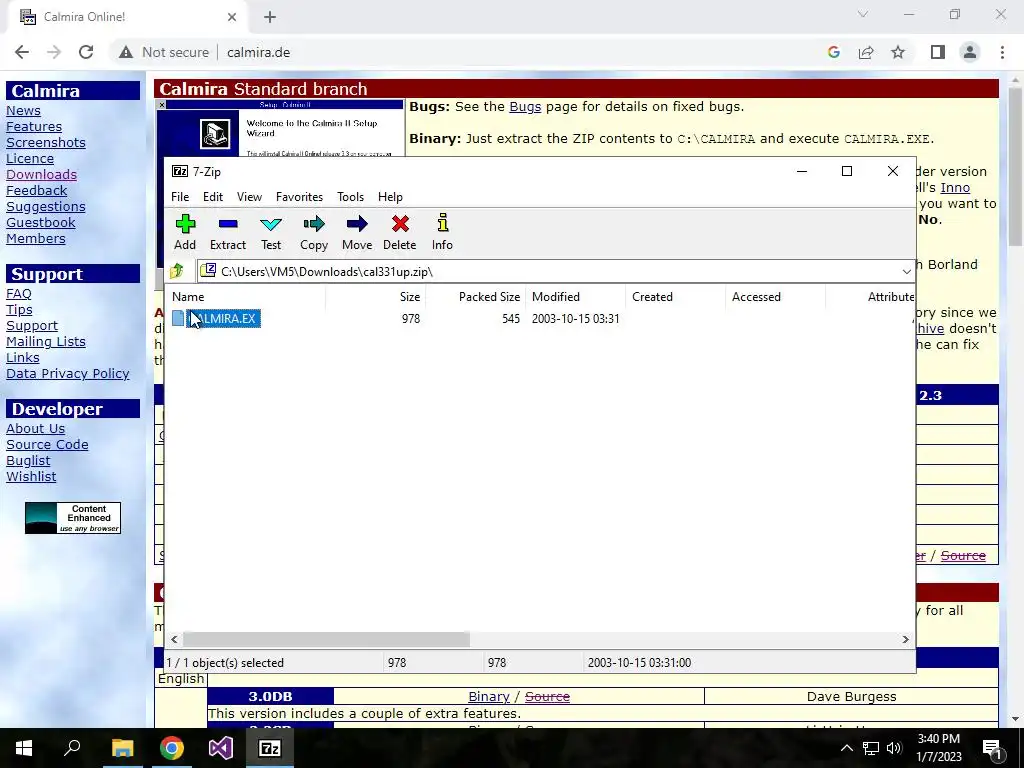Viewport: 1024px width, 768px height.
Task: Open a new Chrome tab
Action: coord(270,18)
